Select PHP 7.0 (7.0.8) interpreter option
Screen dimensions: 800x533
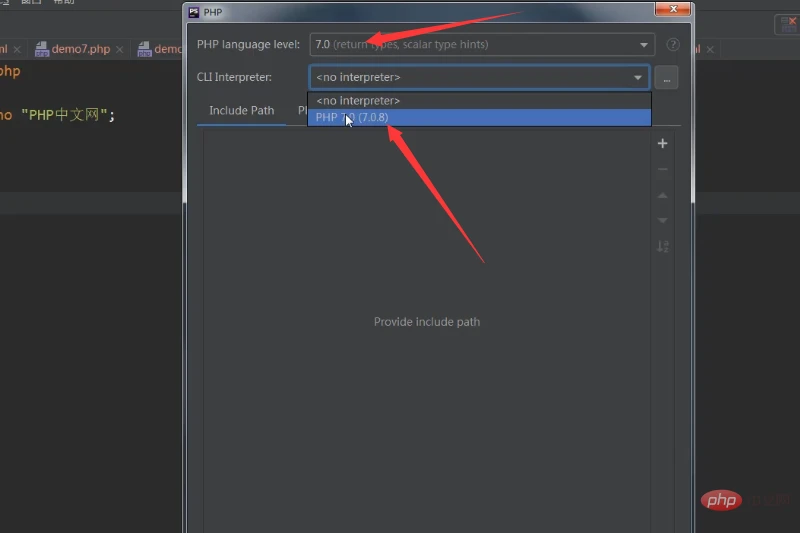tap(479, 117)
